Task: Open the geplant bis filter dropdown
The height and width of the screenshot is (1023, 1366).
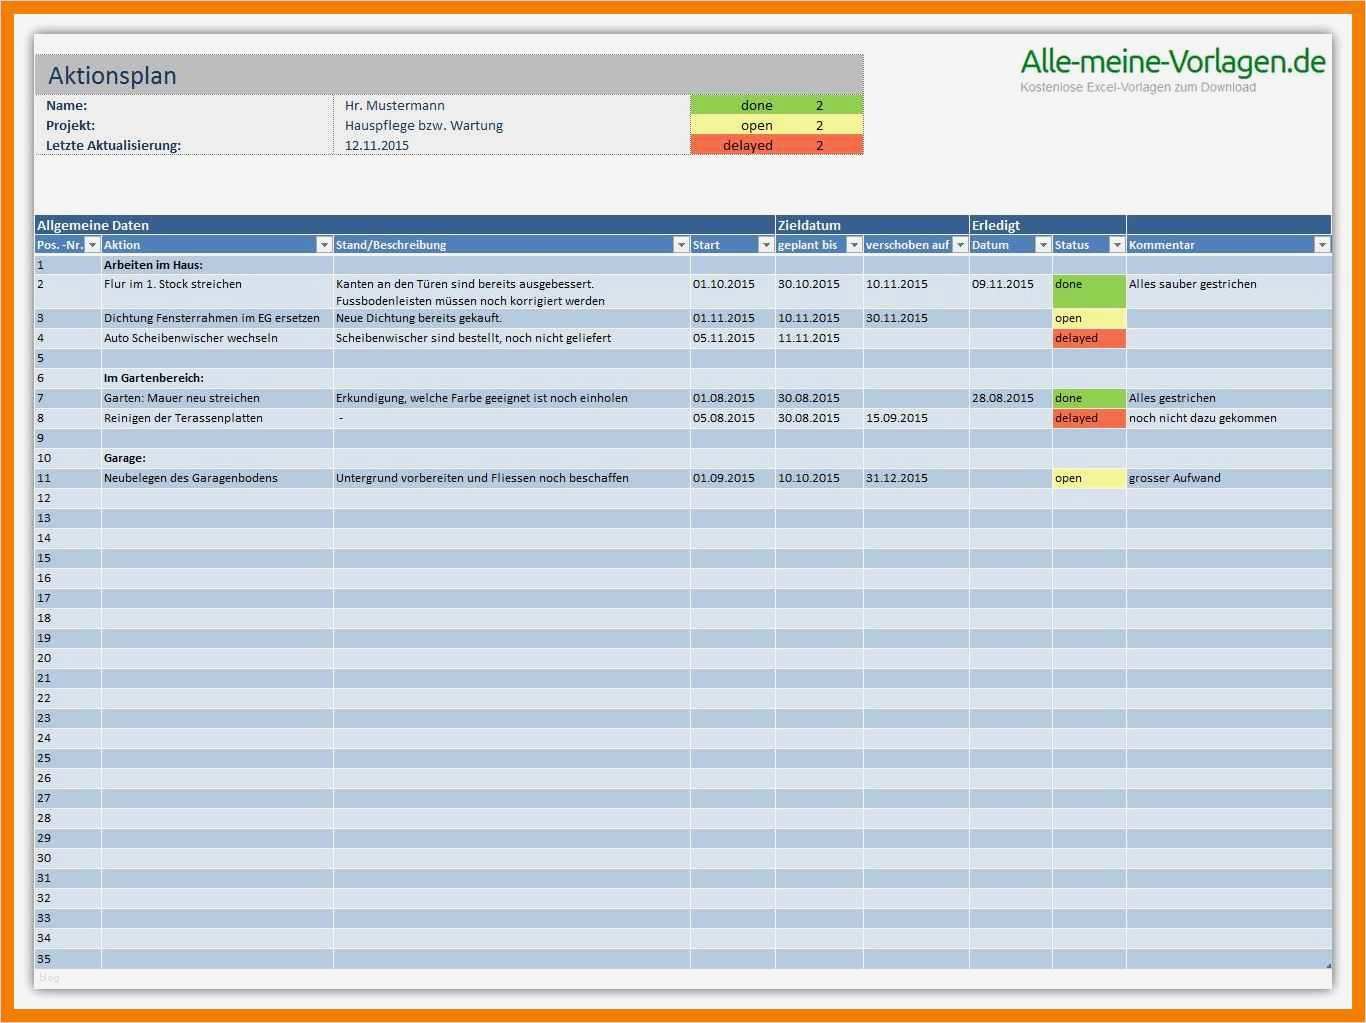Action: tap(854, 245)
